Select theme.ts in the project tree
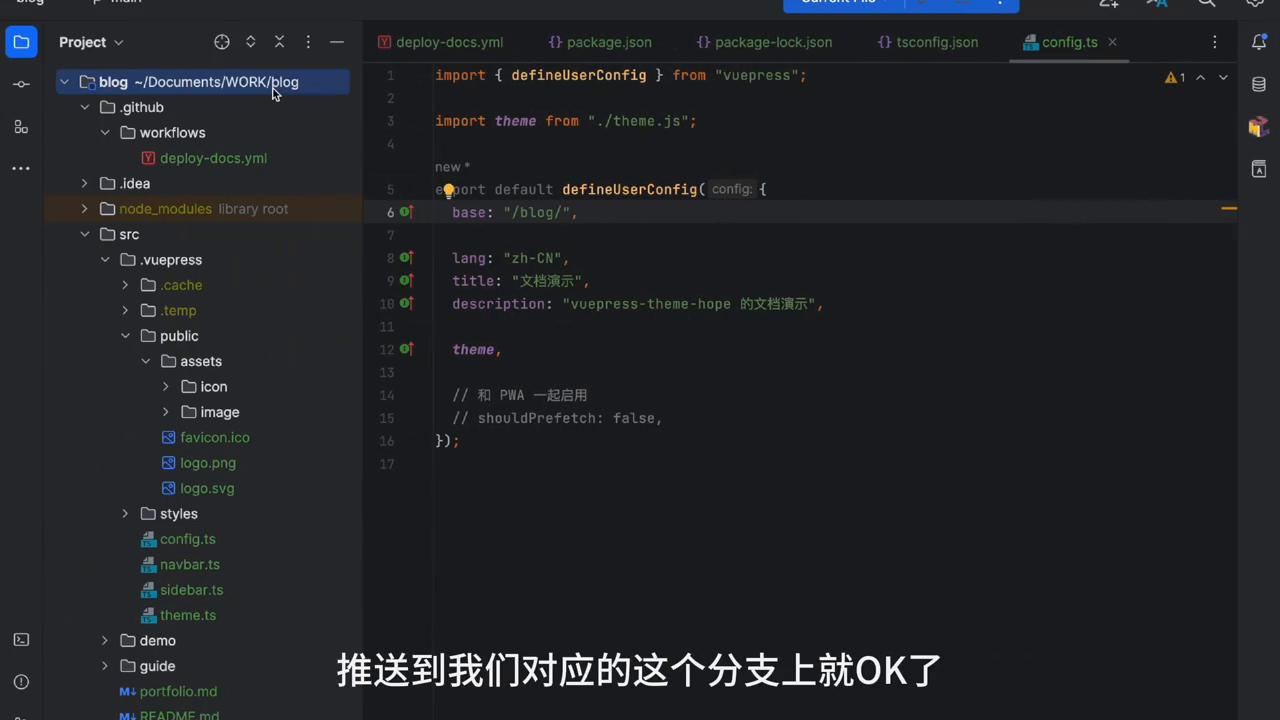Image resolution: width=1280 pixels, height=720 pixels. pos(188,615)
